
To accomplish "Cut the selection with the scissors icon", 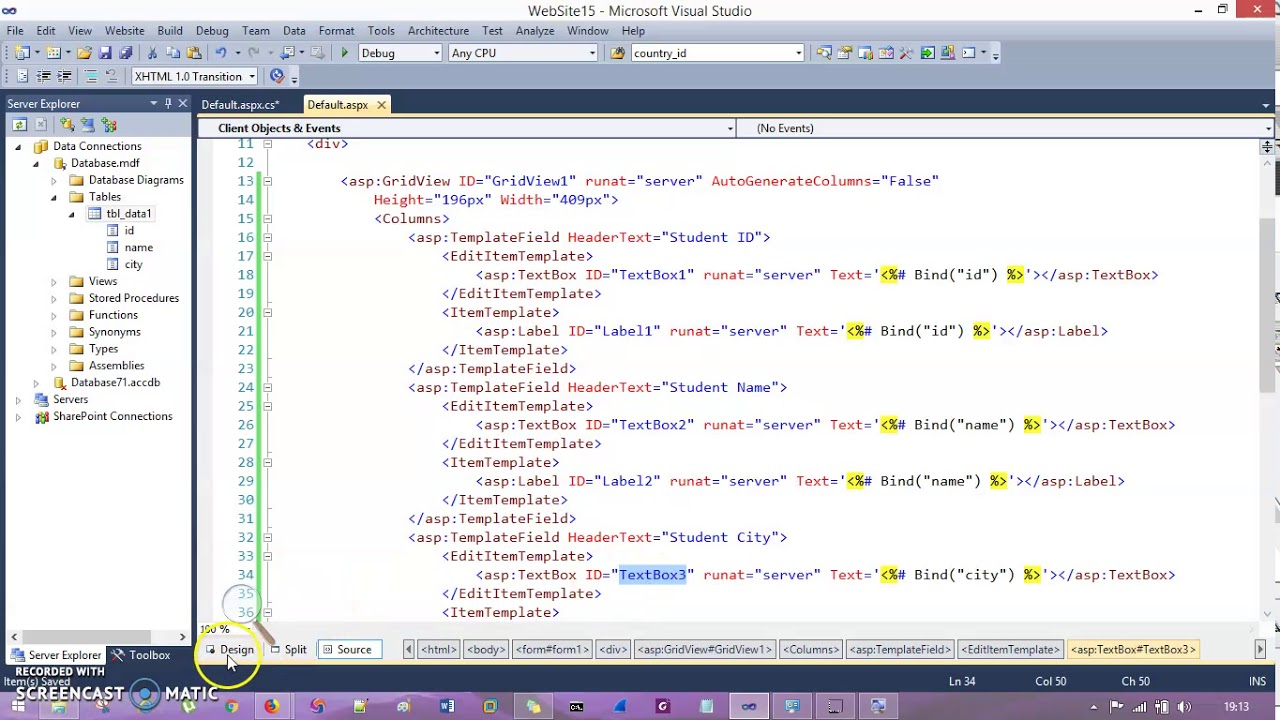I will pyautogui.click(x=152, y=53).
